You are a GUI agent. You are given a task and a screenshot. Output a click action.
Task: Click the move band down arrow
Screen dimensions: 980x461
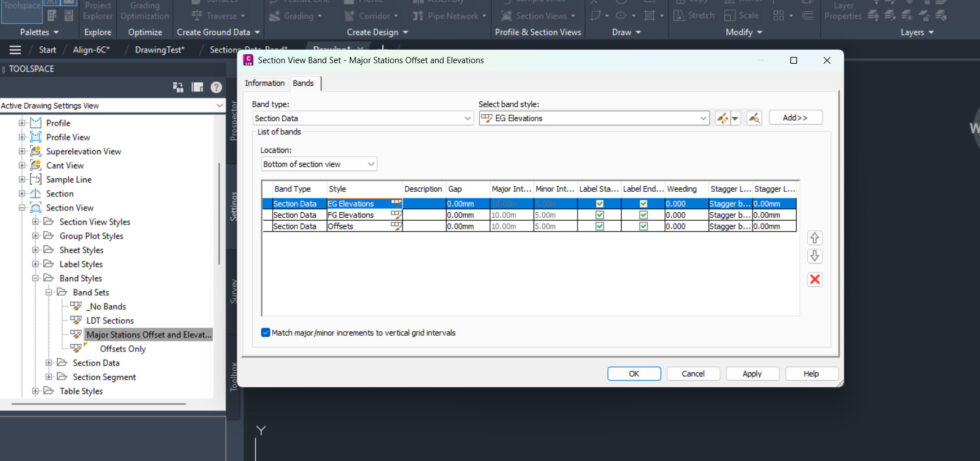tap(814, 256)
